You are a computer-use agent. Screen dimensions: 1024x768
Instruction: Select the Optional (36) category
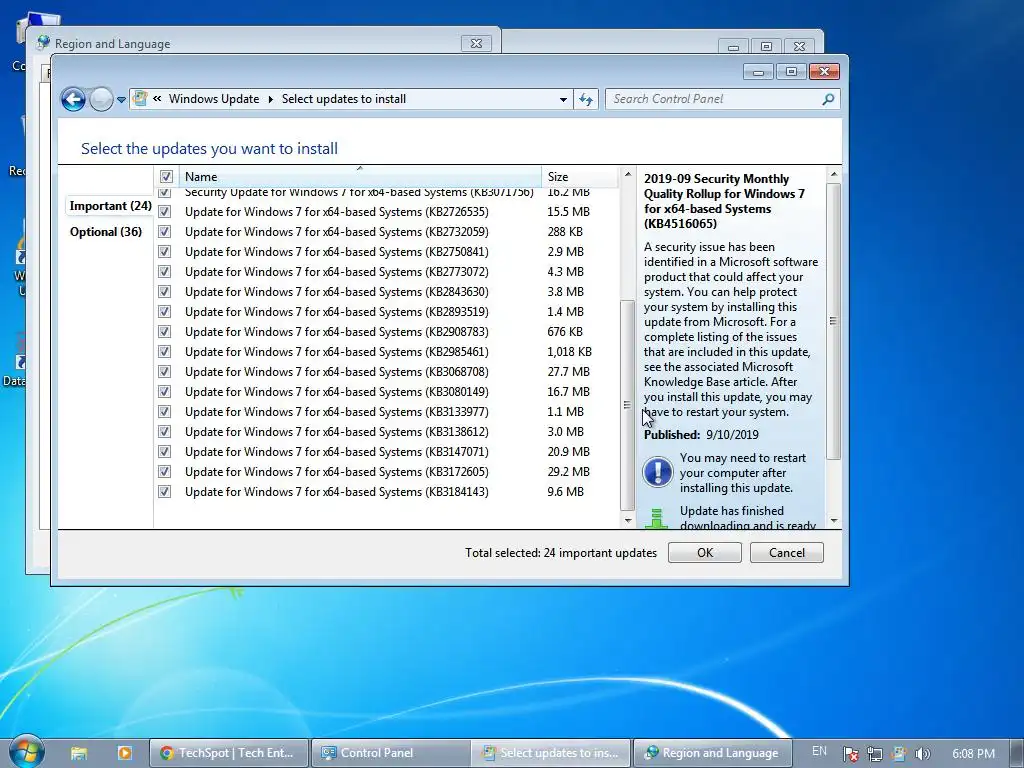click(106, 232)
